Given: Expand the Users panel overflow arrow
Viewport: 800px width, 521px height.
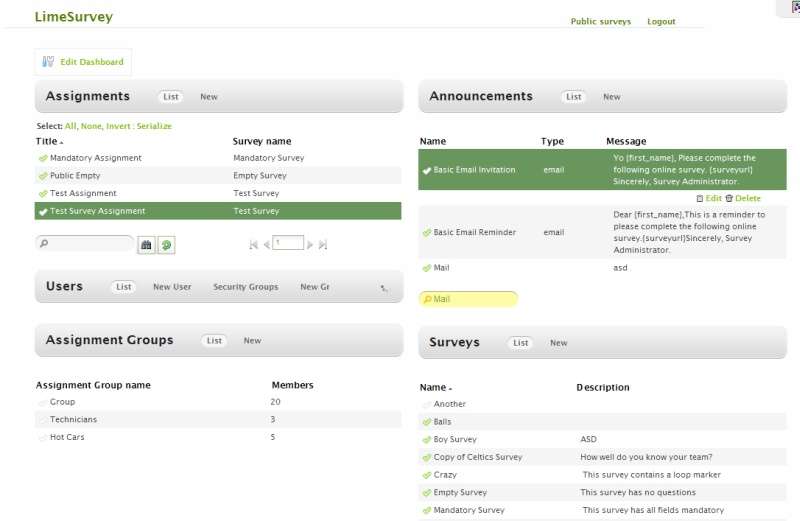Looking at the screenshot, I should pyautogui.click(x=384, y=288).
